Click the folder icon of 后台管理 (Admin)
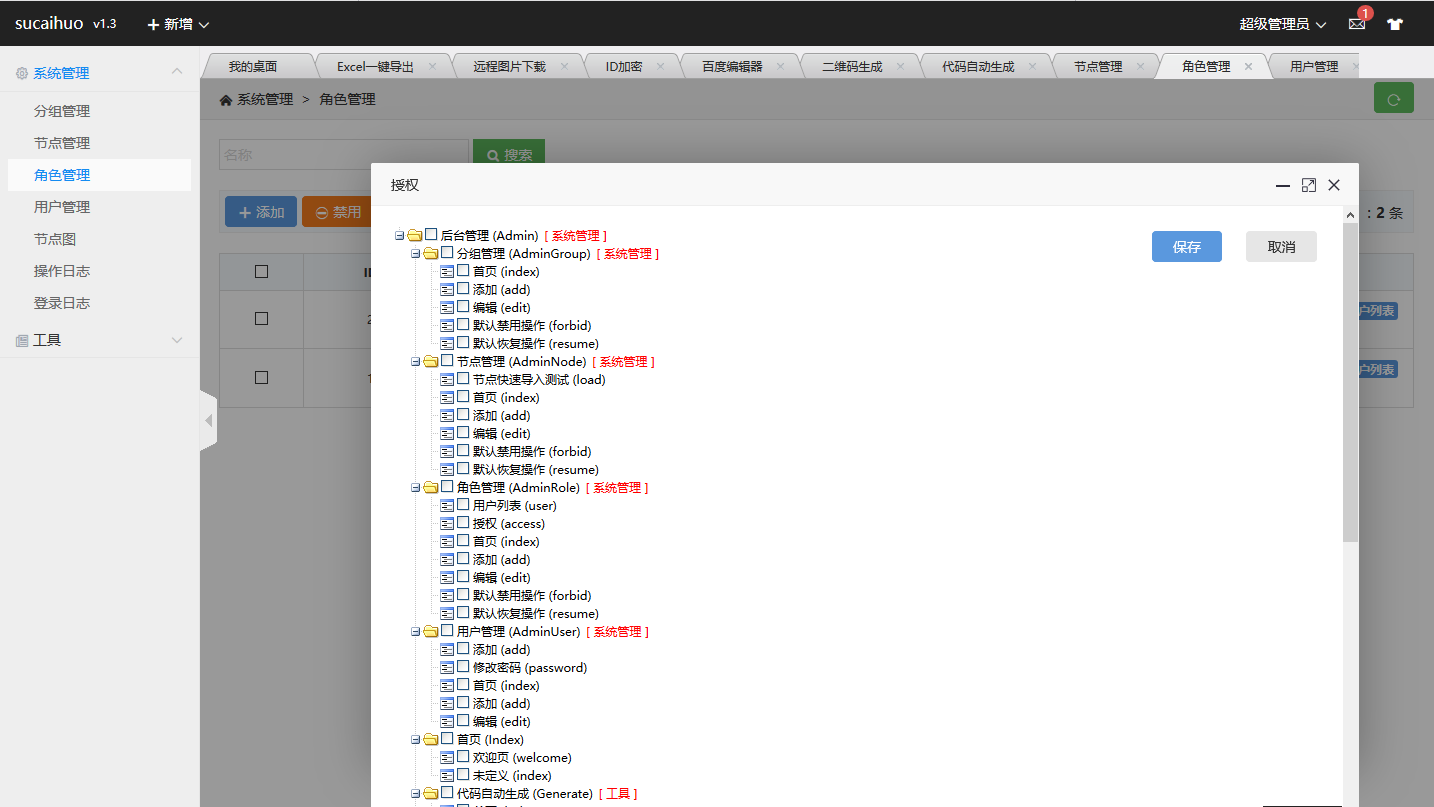 414,235
